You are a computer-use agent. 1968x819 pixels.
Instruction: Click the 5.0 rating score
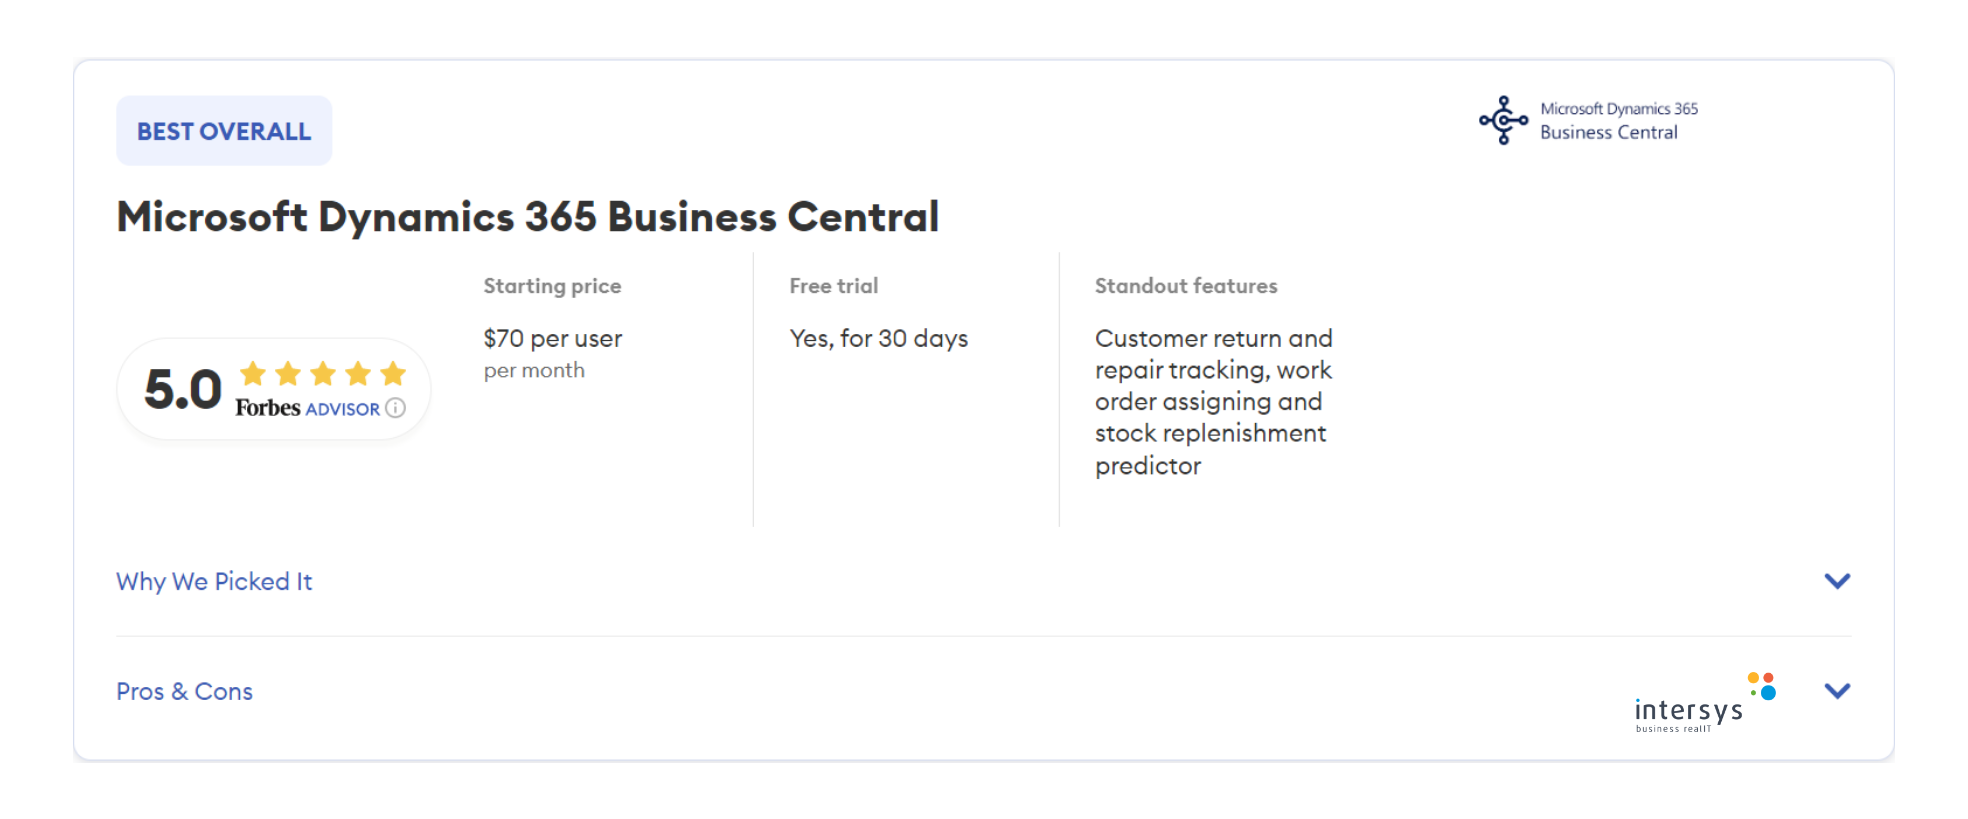tap(182, 389)
